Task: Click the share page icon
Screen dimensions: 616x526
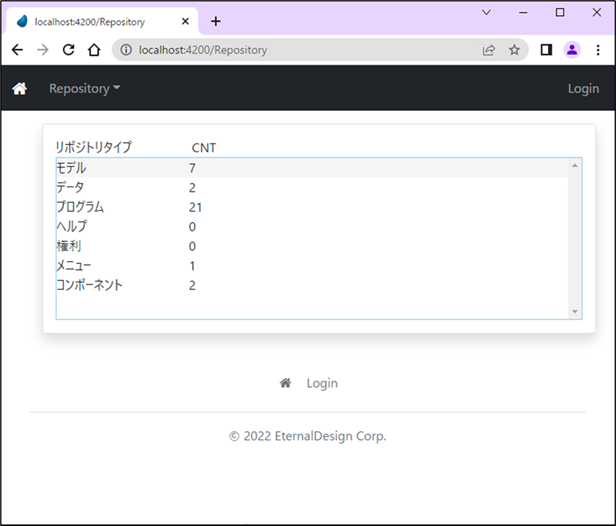Action: click(489, 49)
